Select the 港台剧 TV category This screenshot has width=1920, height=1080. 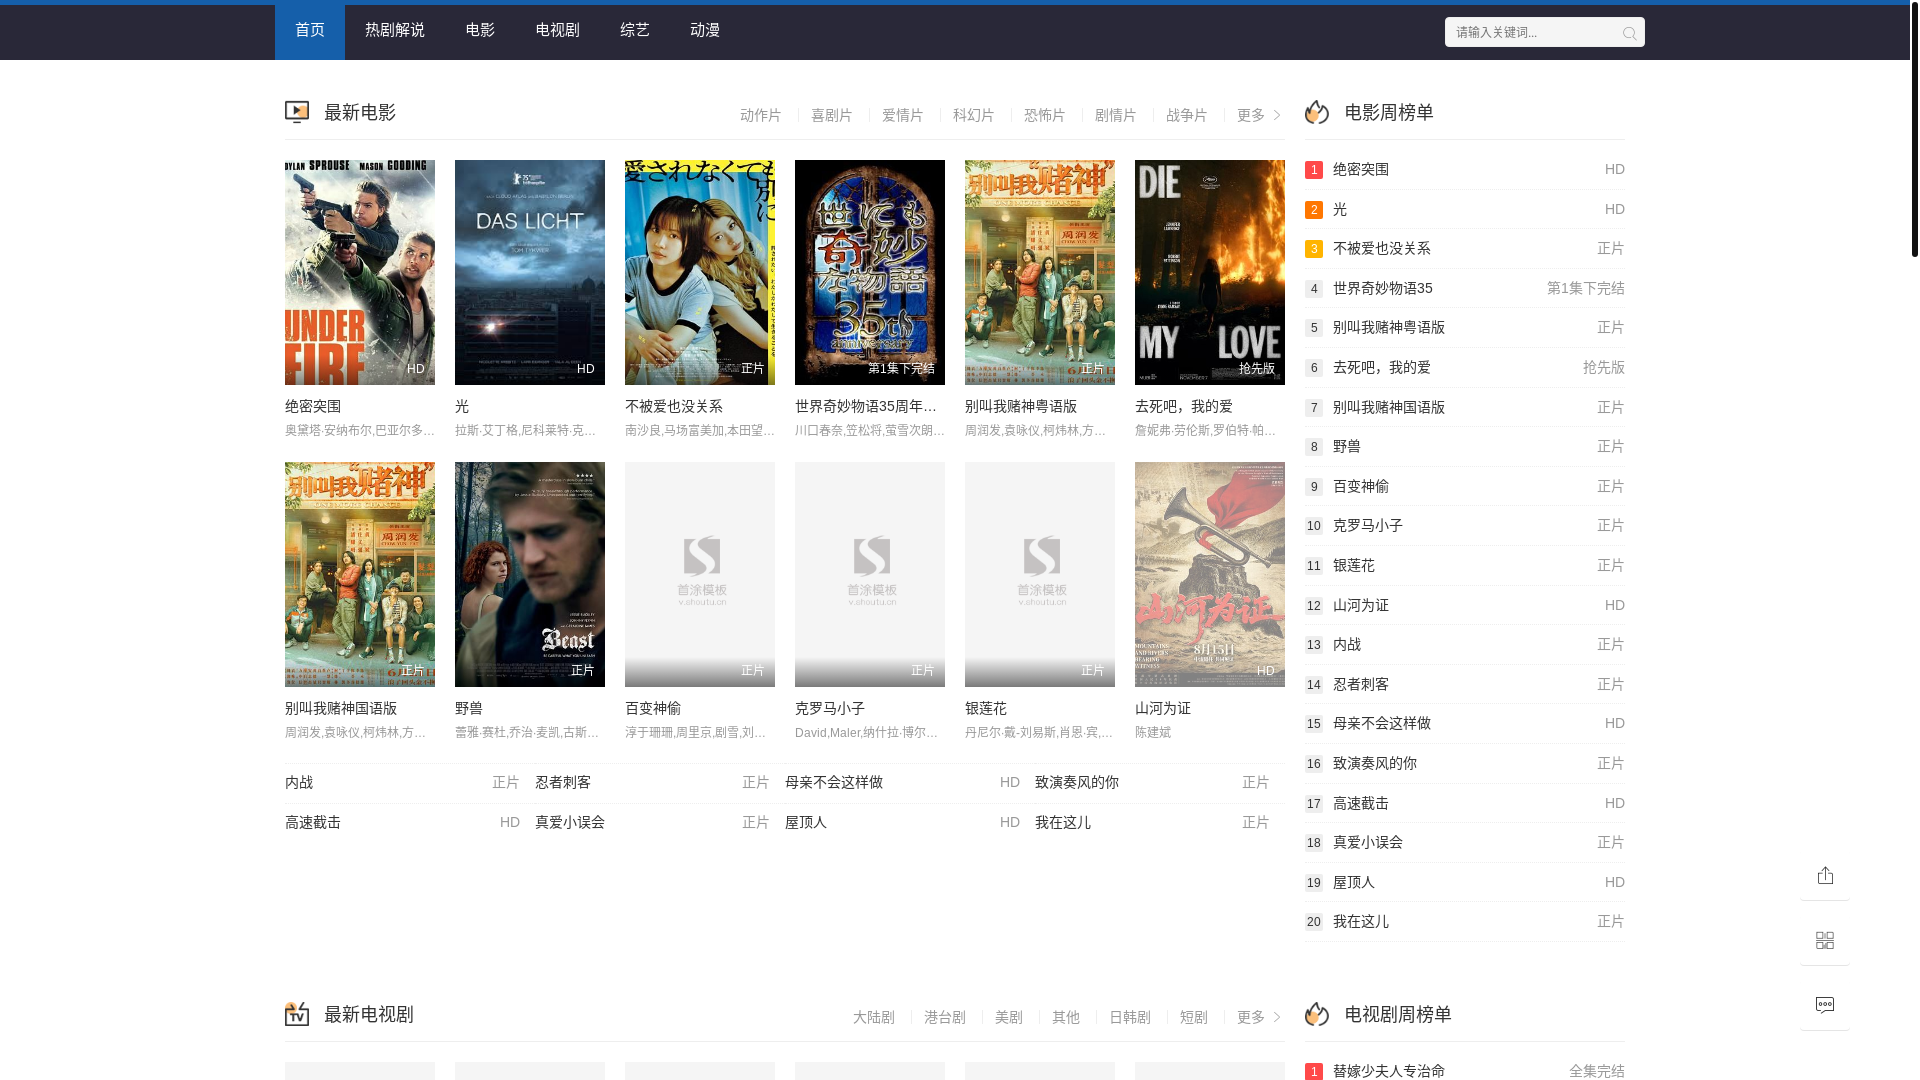tap(945, 1018)
